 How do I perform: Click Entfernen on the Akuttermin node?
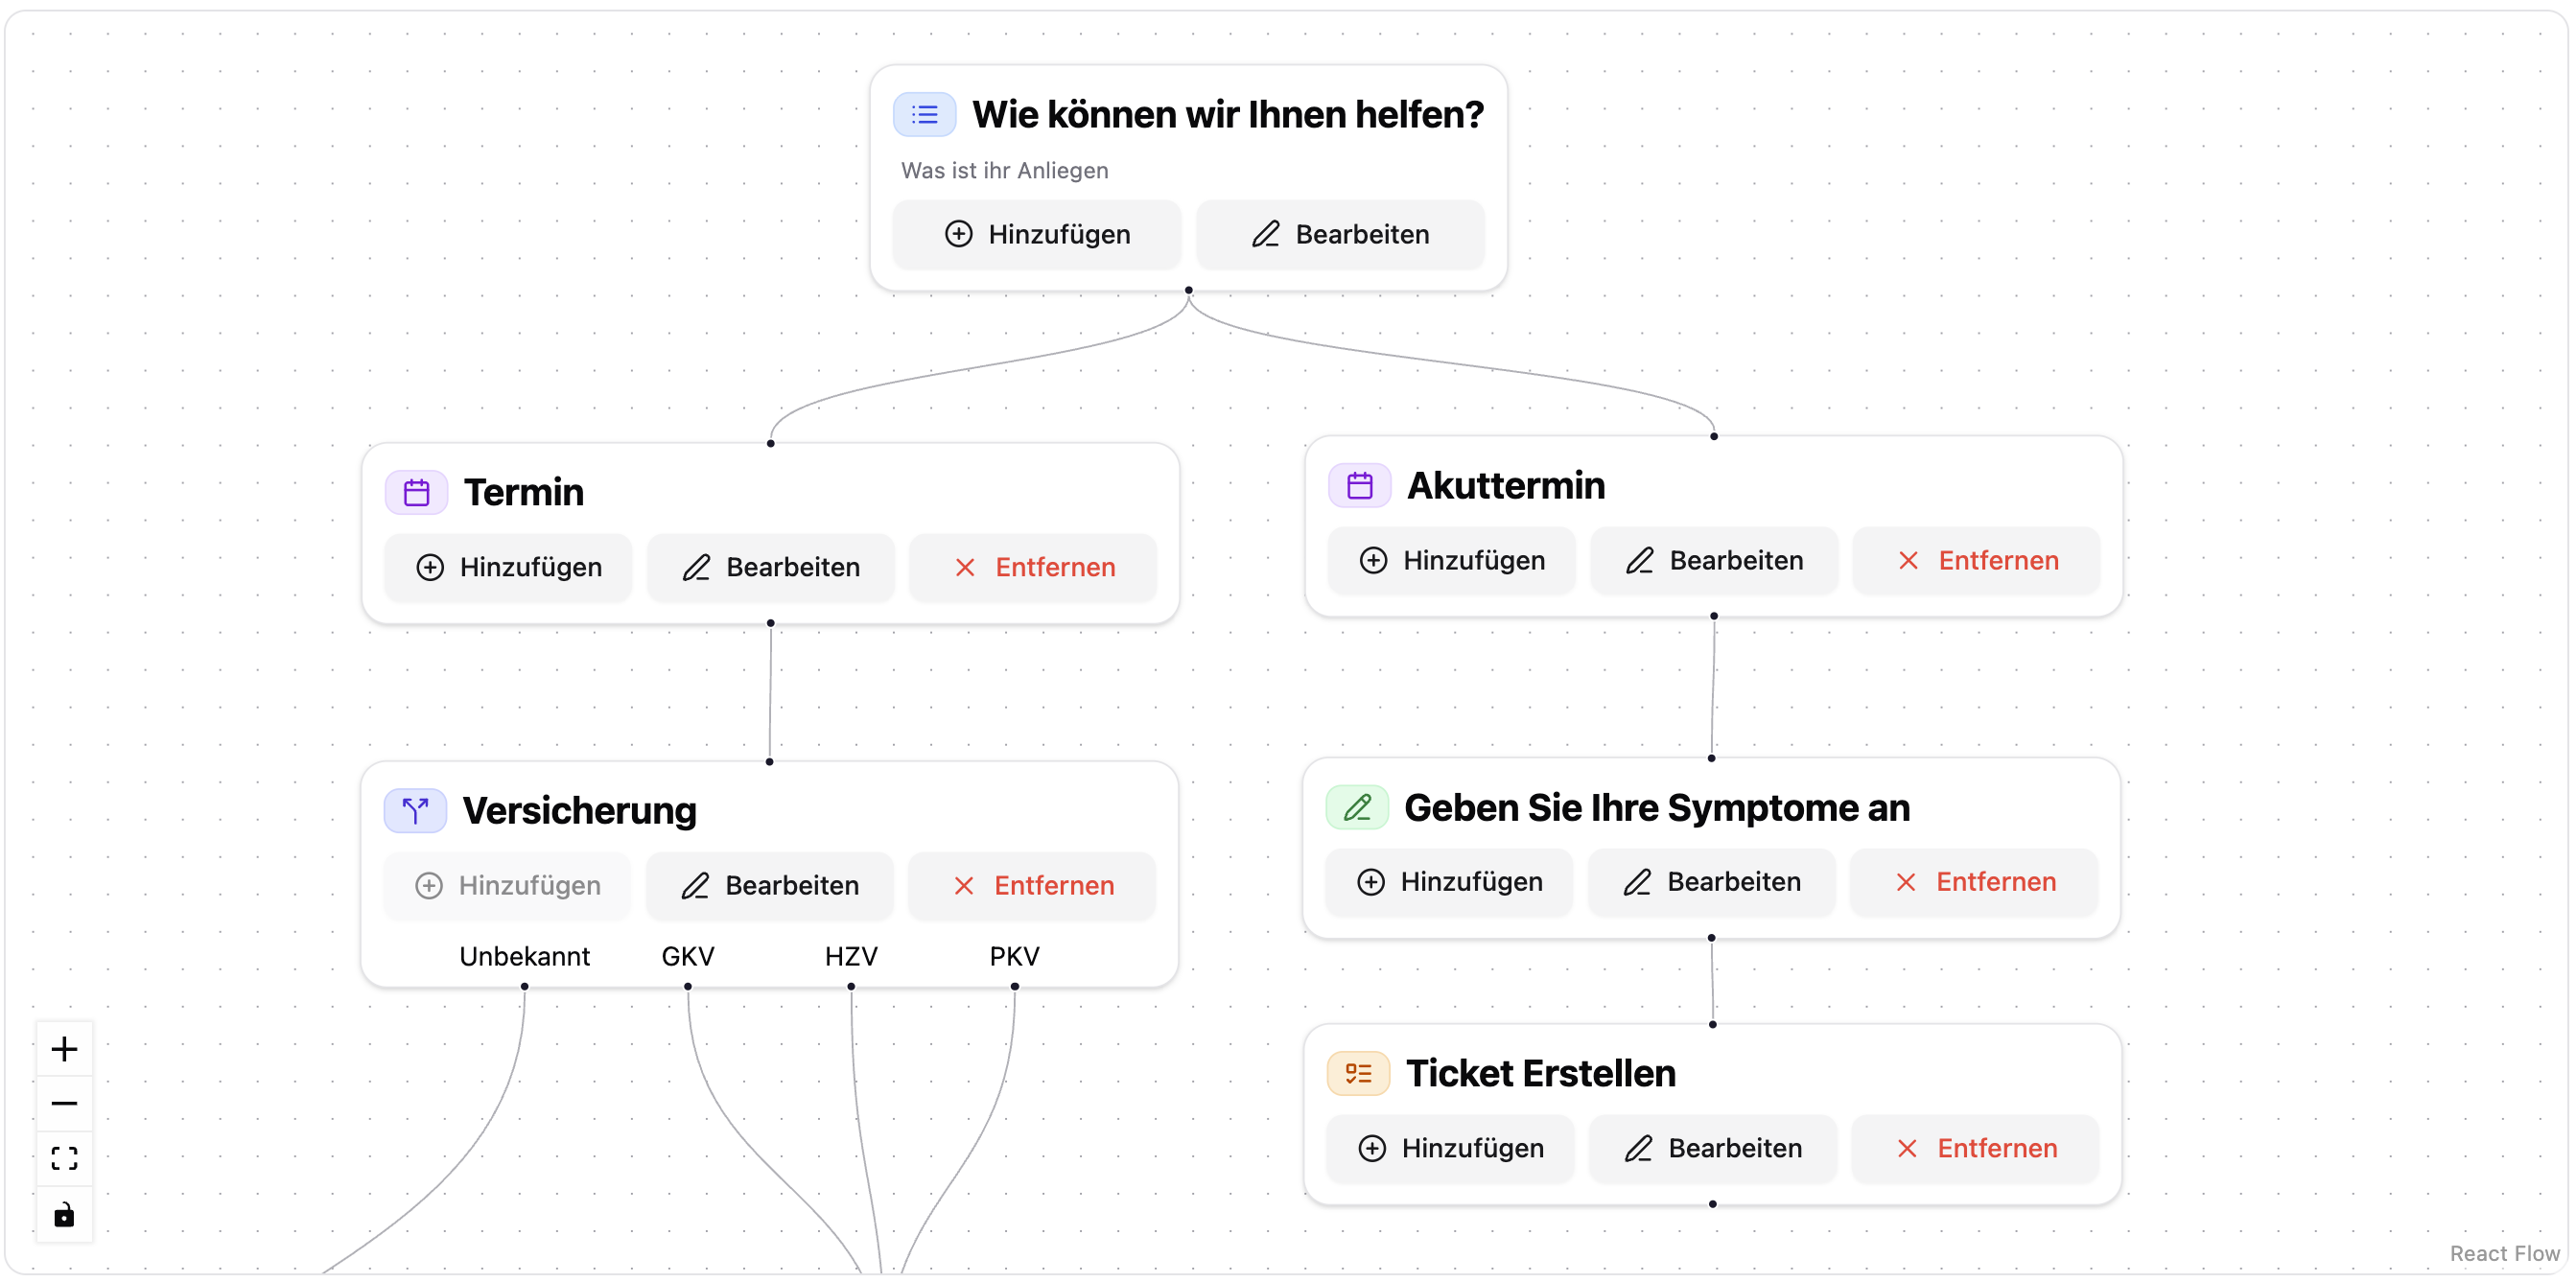tap(1975, 560)
